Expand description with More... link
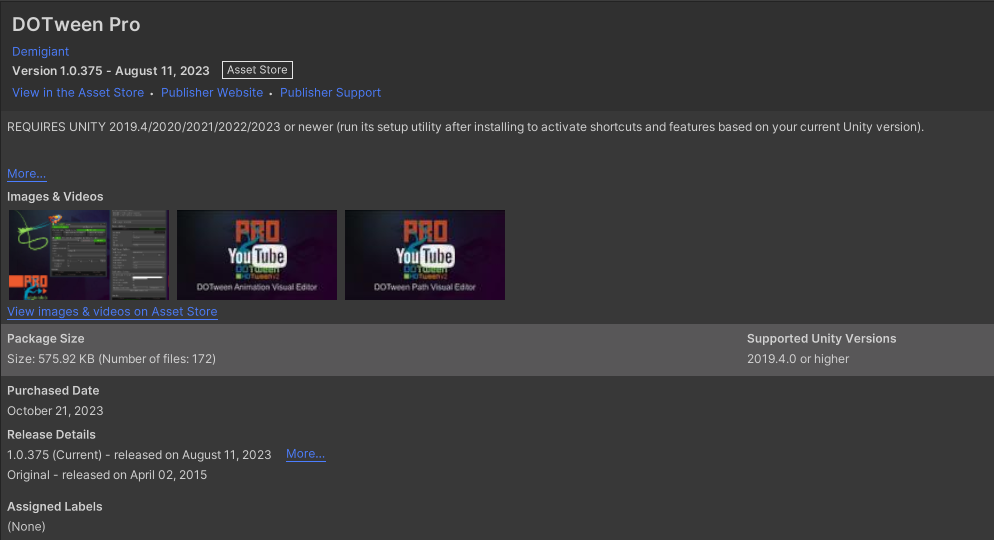The height and width of the screenshot is (540, 994). click(x=27, y=174)
